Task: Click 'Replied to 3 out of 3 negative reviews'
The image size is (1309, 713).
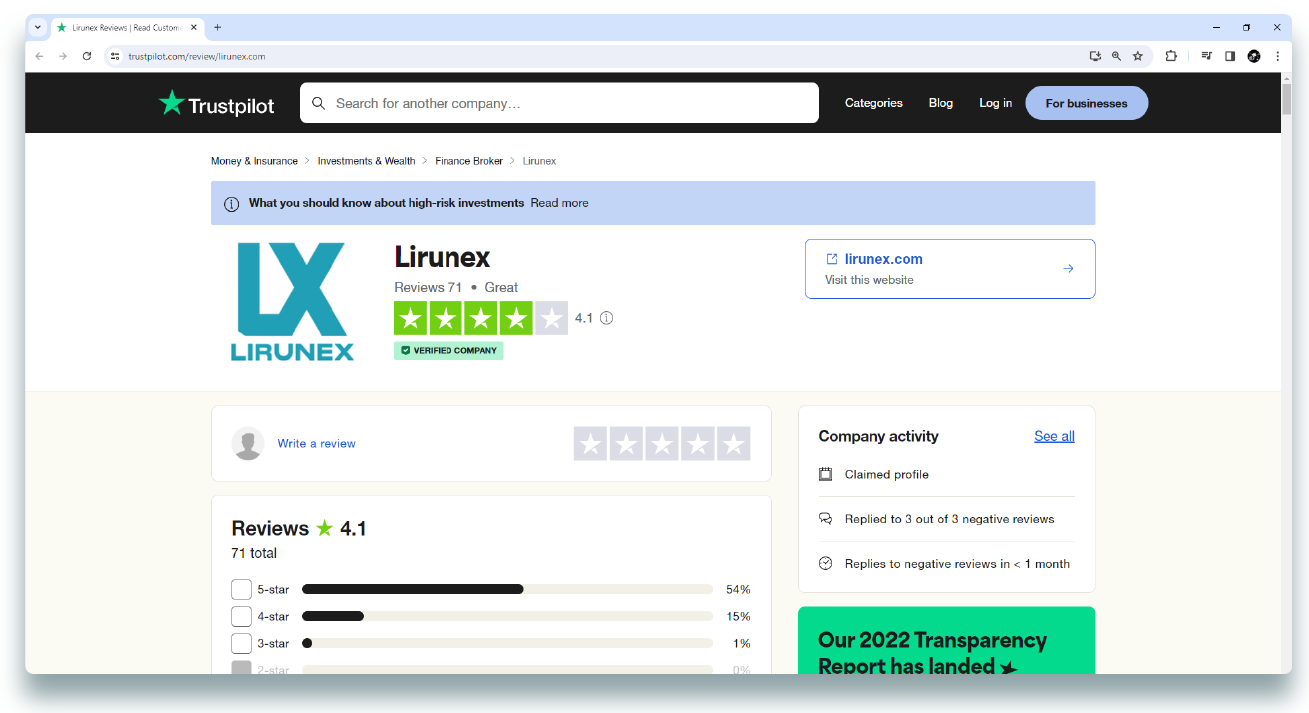Action: coord(949,519)
